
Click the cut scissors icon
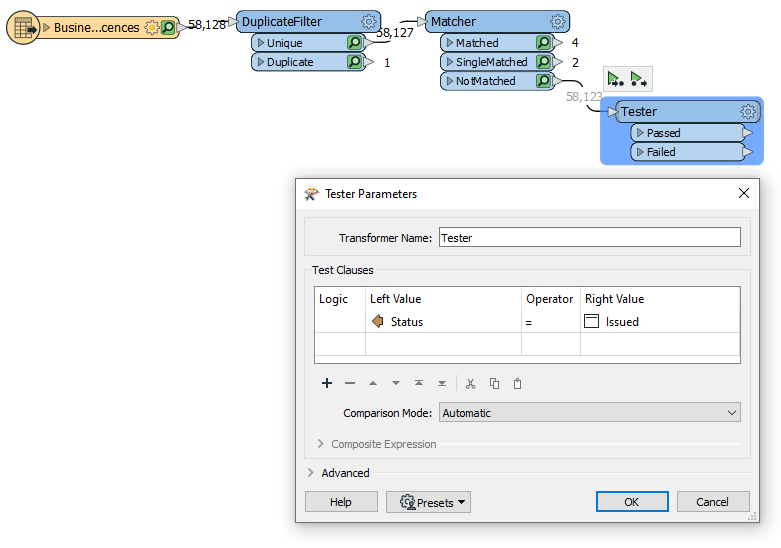click(470, 383)
